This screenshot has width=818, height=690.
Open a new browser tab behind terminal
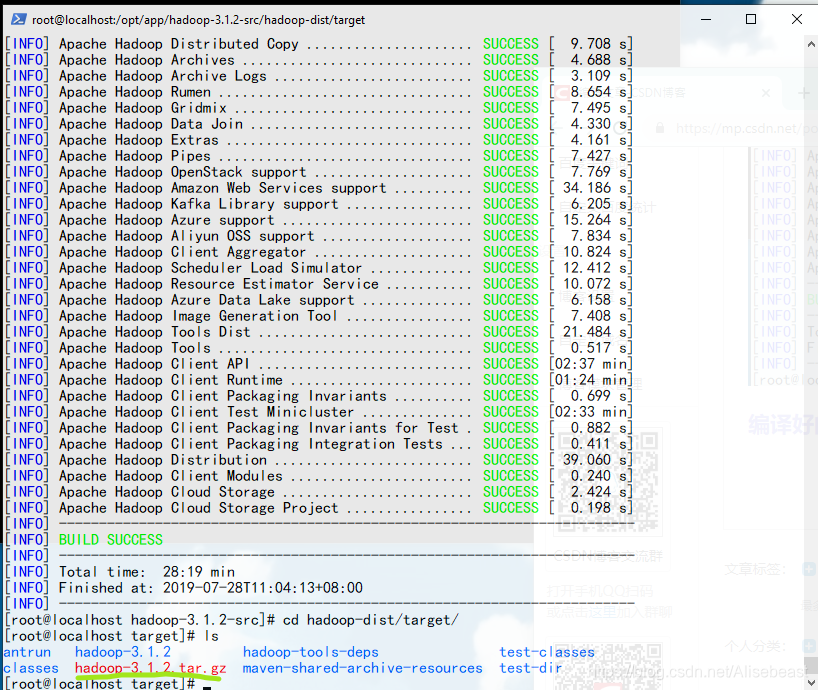click(x=803, y=93)
